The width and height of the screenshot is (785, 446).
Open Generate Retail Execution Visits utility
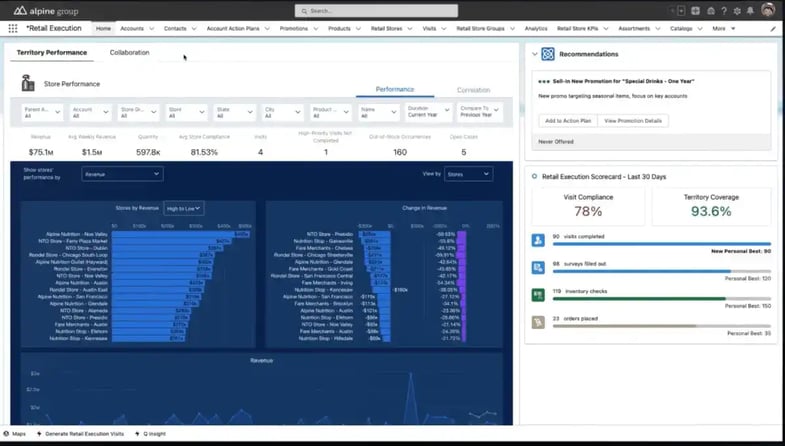(81, 434)
